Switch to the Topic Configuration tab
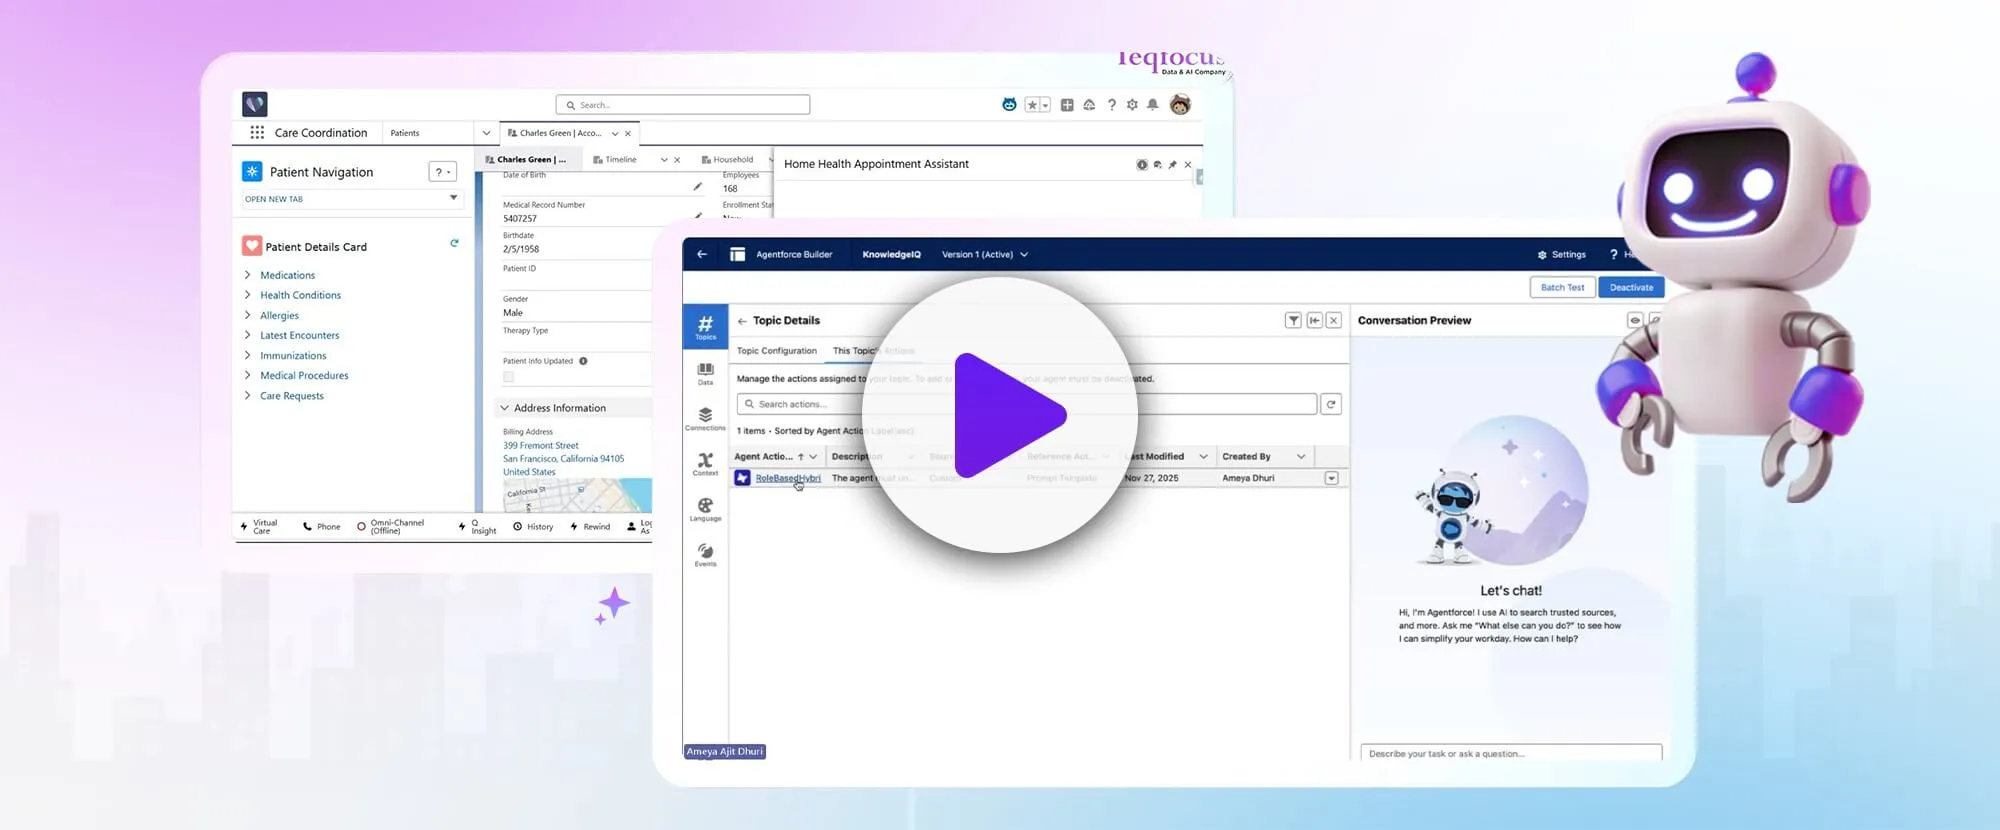 pyautogui.click(x=777, y=351)
